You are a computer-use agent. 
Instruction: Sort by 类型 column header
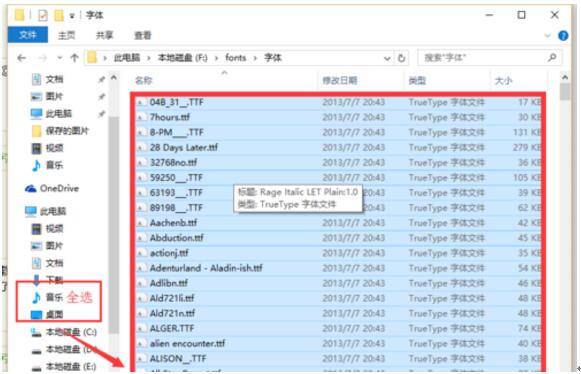point(417,80)
